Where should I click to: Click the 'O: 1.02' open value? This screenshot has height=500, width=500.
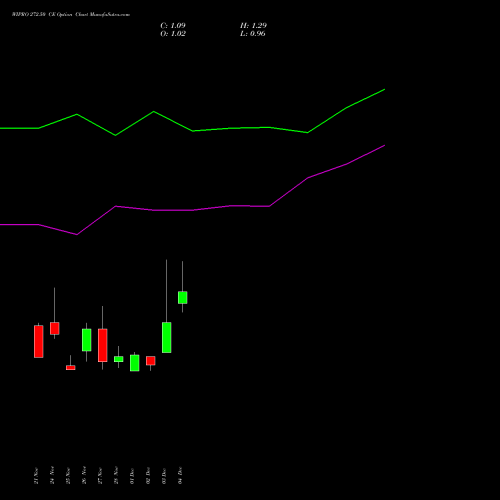click(x=173, y=34)
